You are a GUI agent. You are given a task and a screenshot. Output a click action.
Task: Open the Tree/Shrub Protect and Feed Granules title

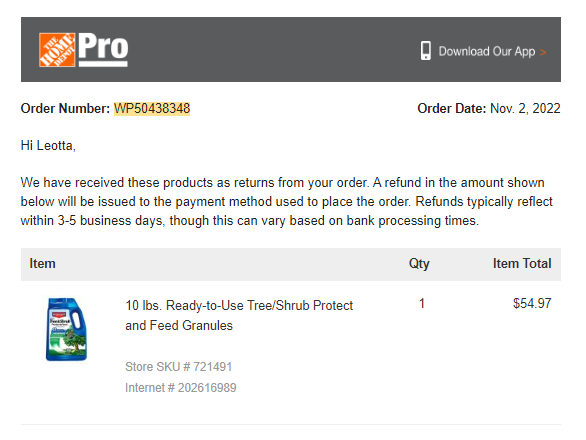pos(239,316)
